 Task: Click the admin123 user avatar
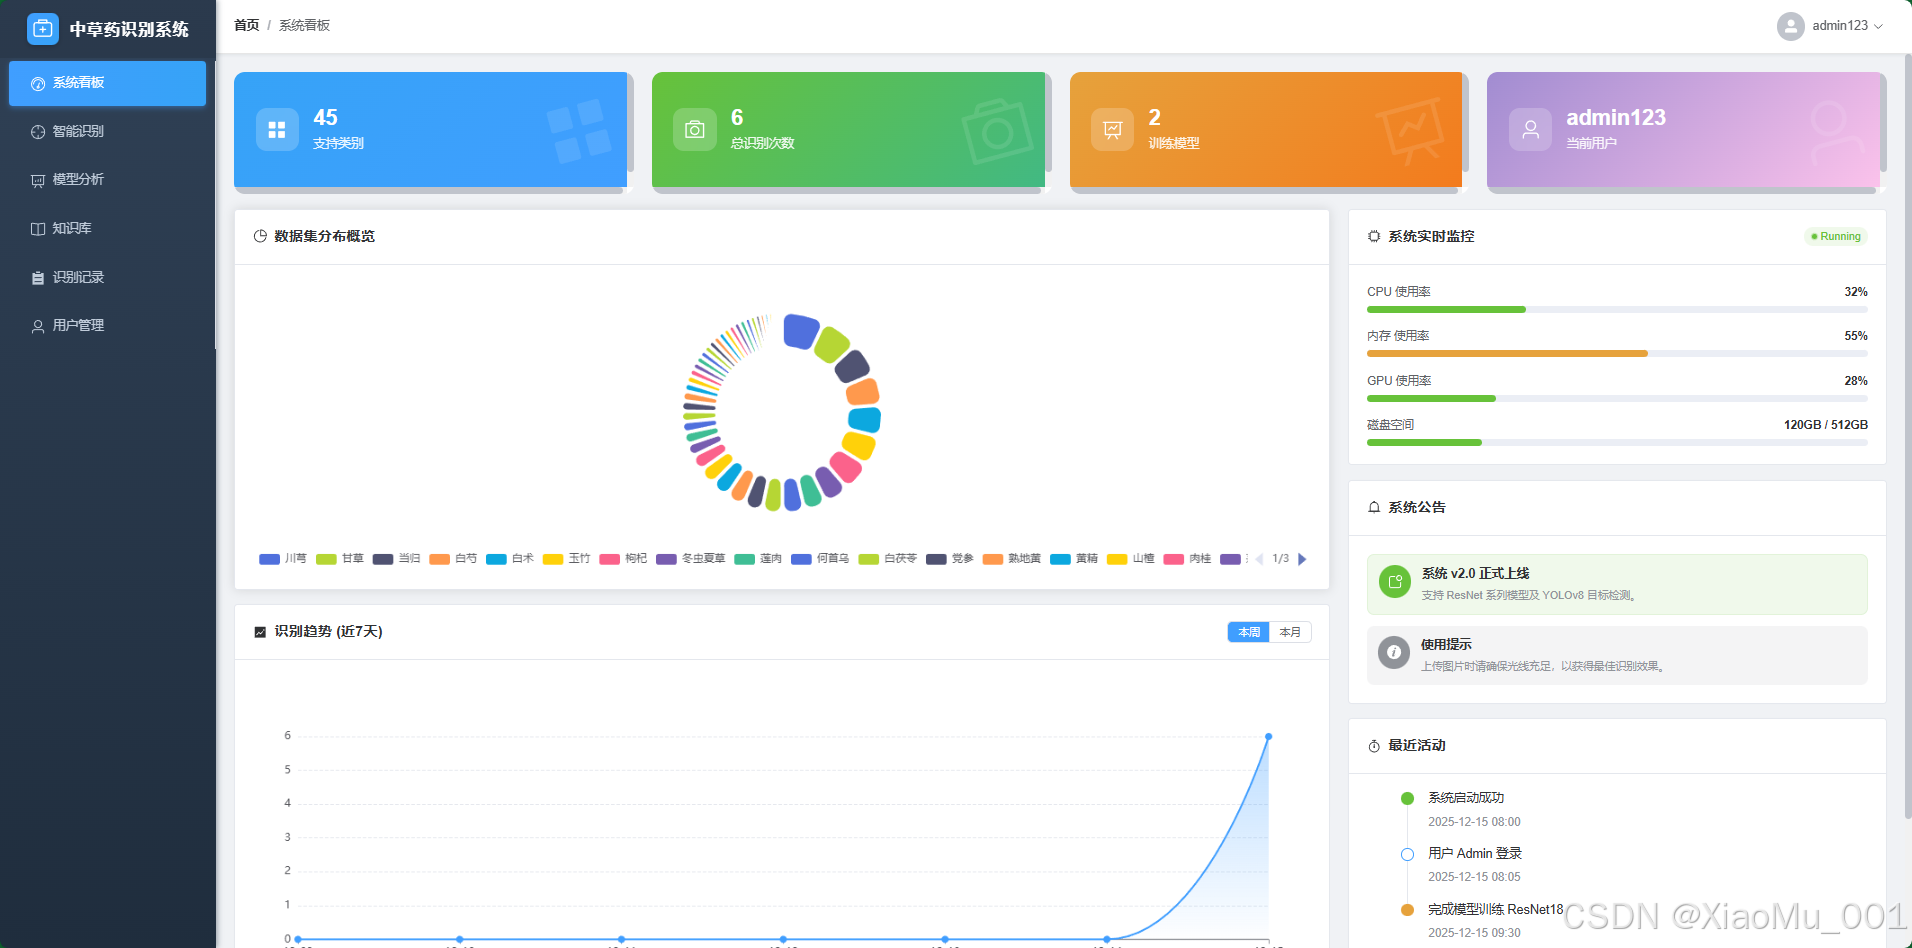pyautogui.click(x=1790, y=26)
